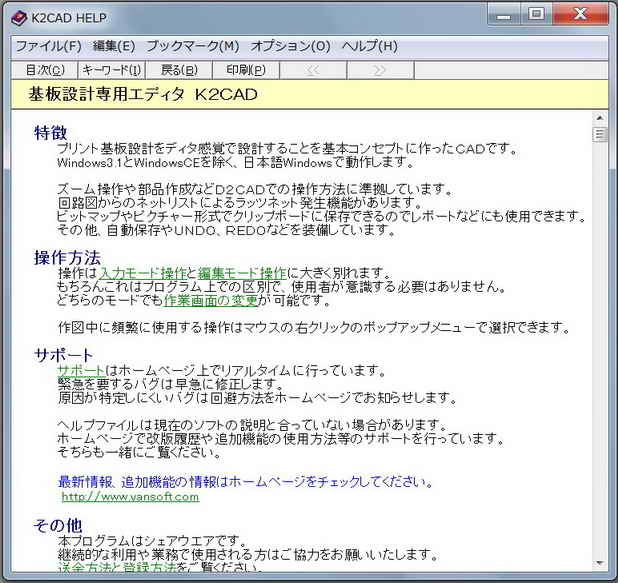Open the ブックマーク(M) menu
Image resolution: width=618 pixels, height=583 pixels.
(193, 47)
